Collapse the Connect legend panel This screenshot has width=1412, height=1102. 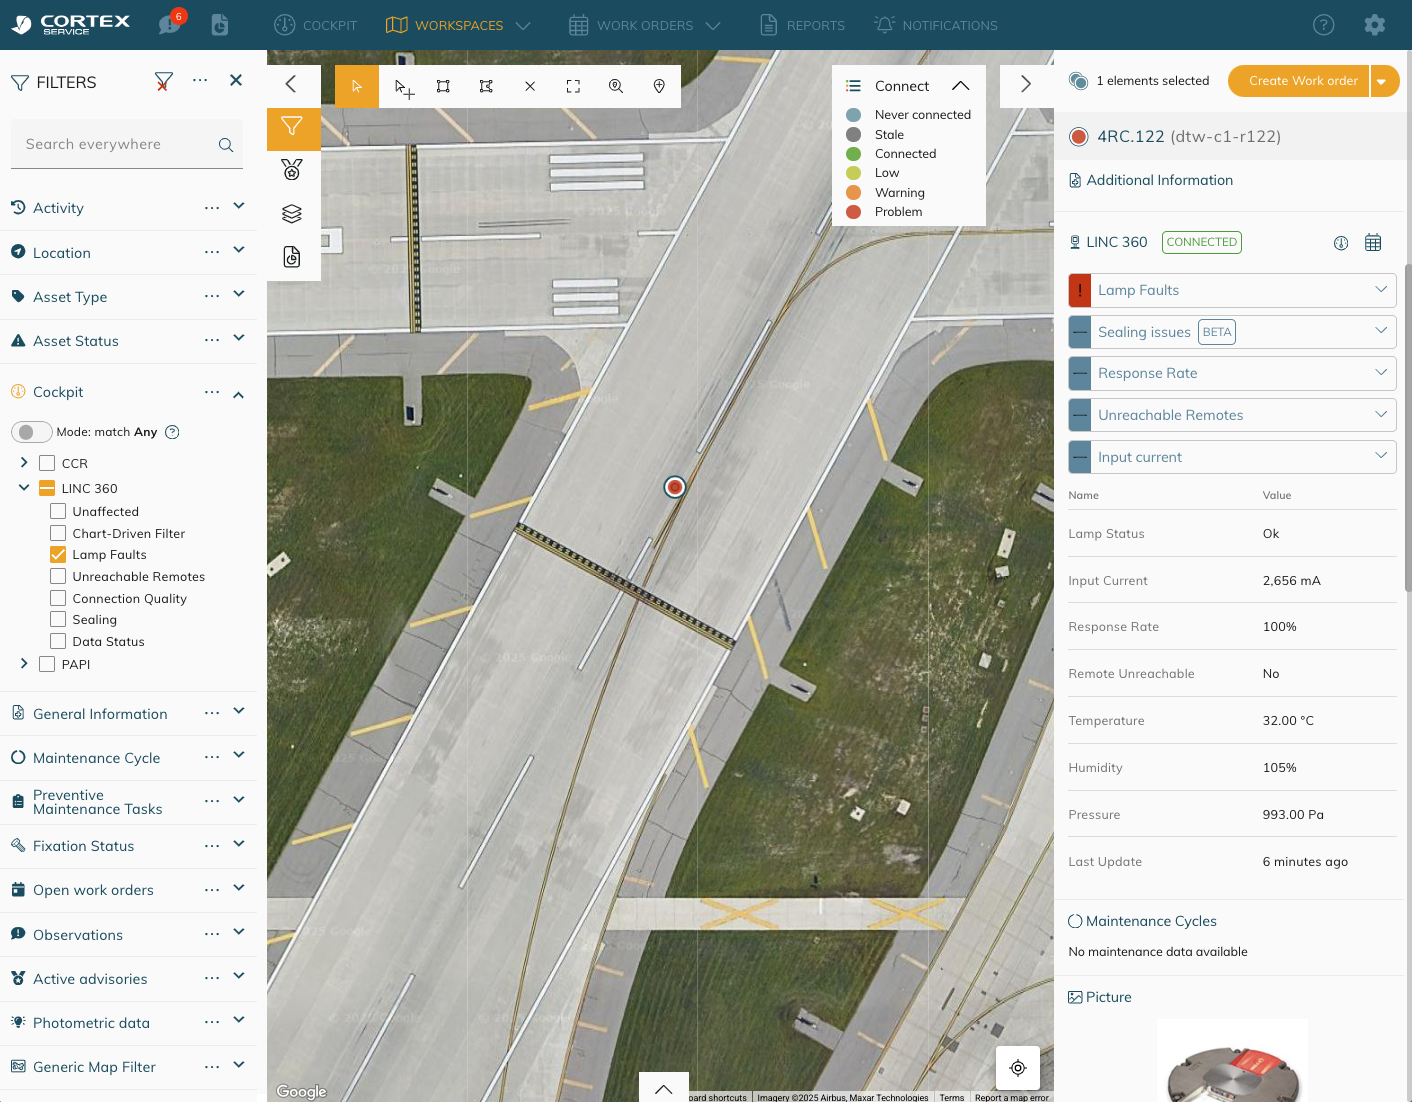tap(960, 86)
